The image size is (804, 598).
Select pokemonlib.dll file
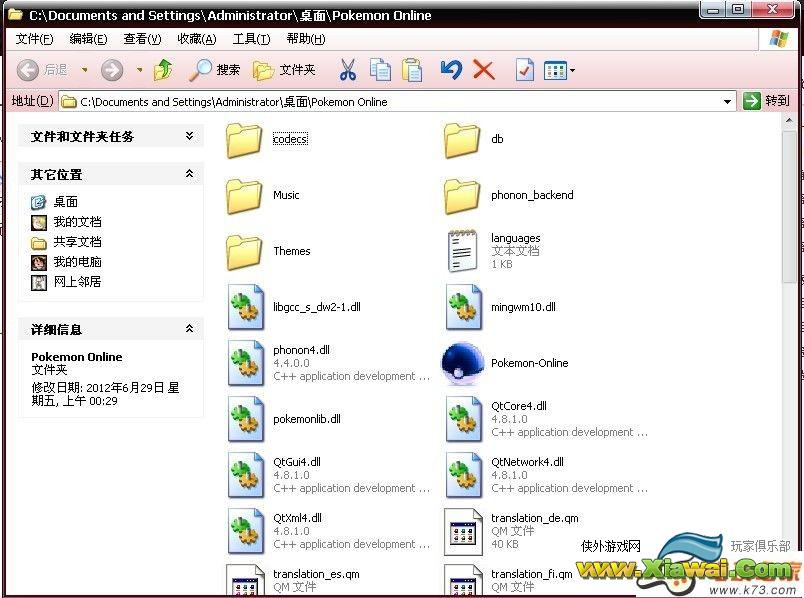(285, 419)
